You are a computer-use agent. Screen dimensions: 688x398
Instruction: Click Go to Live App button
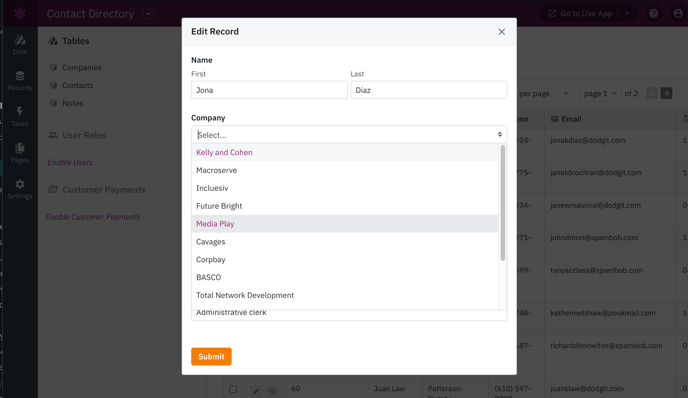point(580,14)
